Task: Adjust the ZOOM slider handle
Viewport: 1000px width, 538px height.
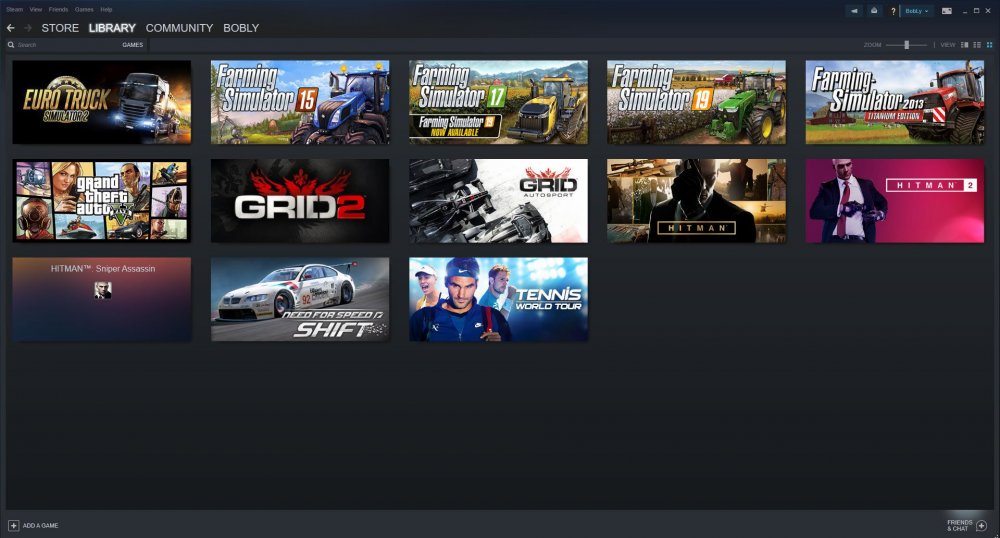Action: (x=906, y=45)
